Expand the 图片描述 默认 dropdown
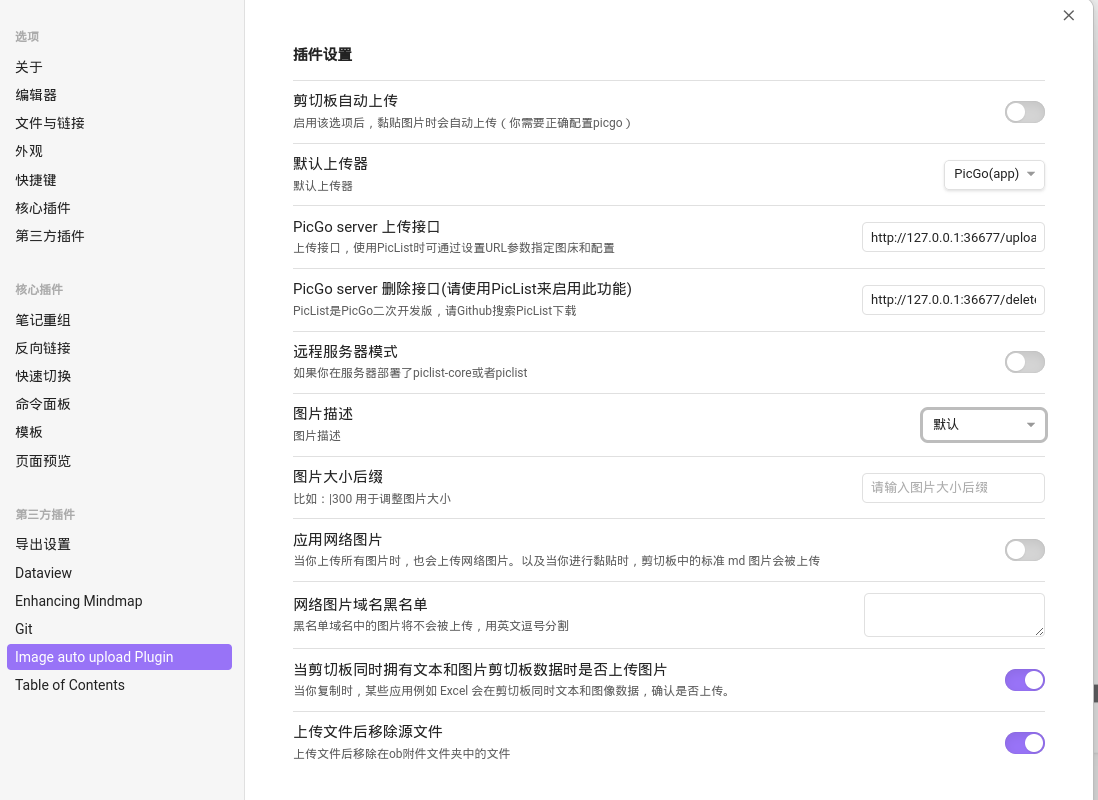The height and width of the screenshot is (800, 1098). [x=983, y=425]
